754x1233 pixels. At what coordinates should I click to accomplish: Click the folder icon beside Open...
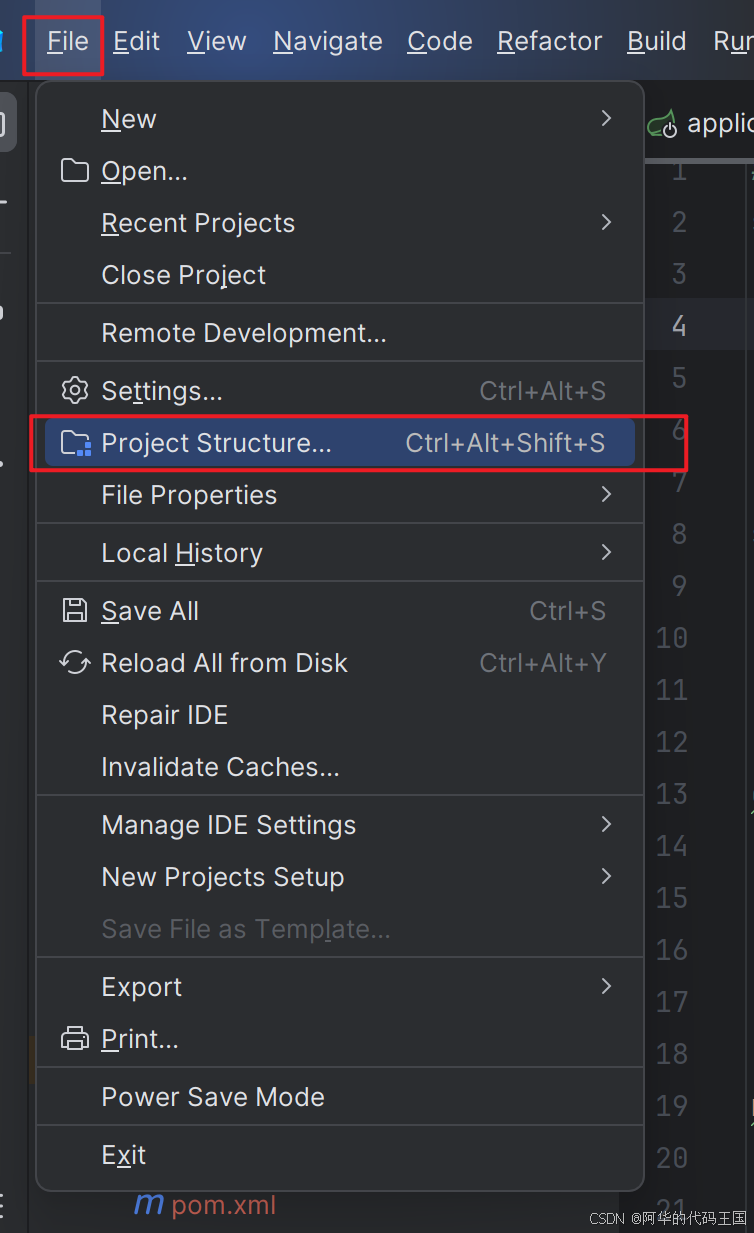point(75,171)
